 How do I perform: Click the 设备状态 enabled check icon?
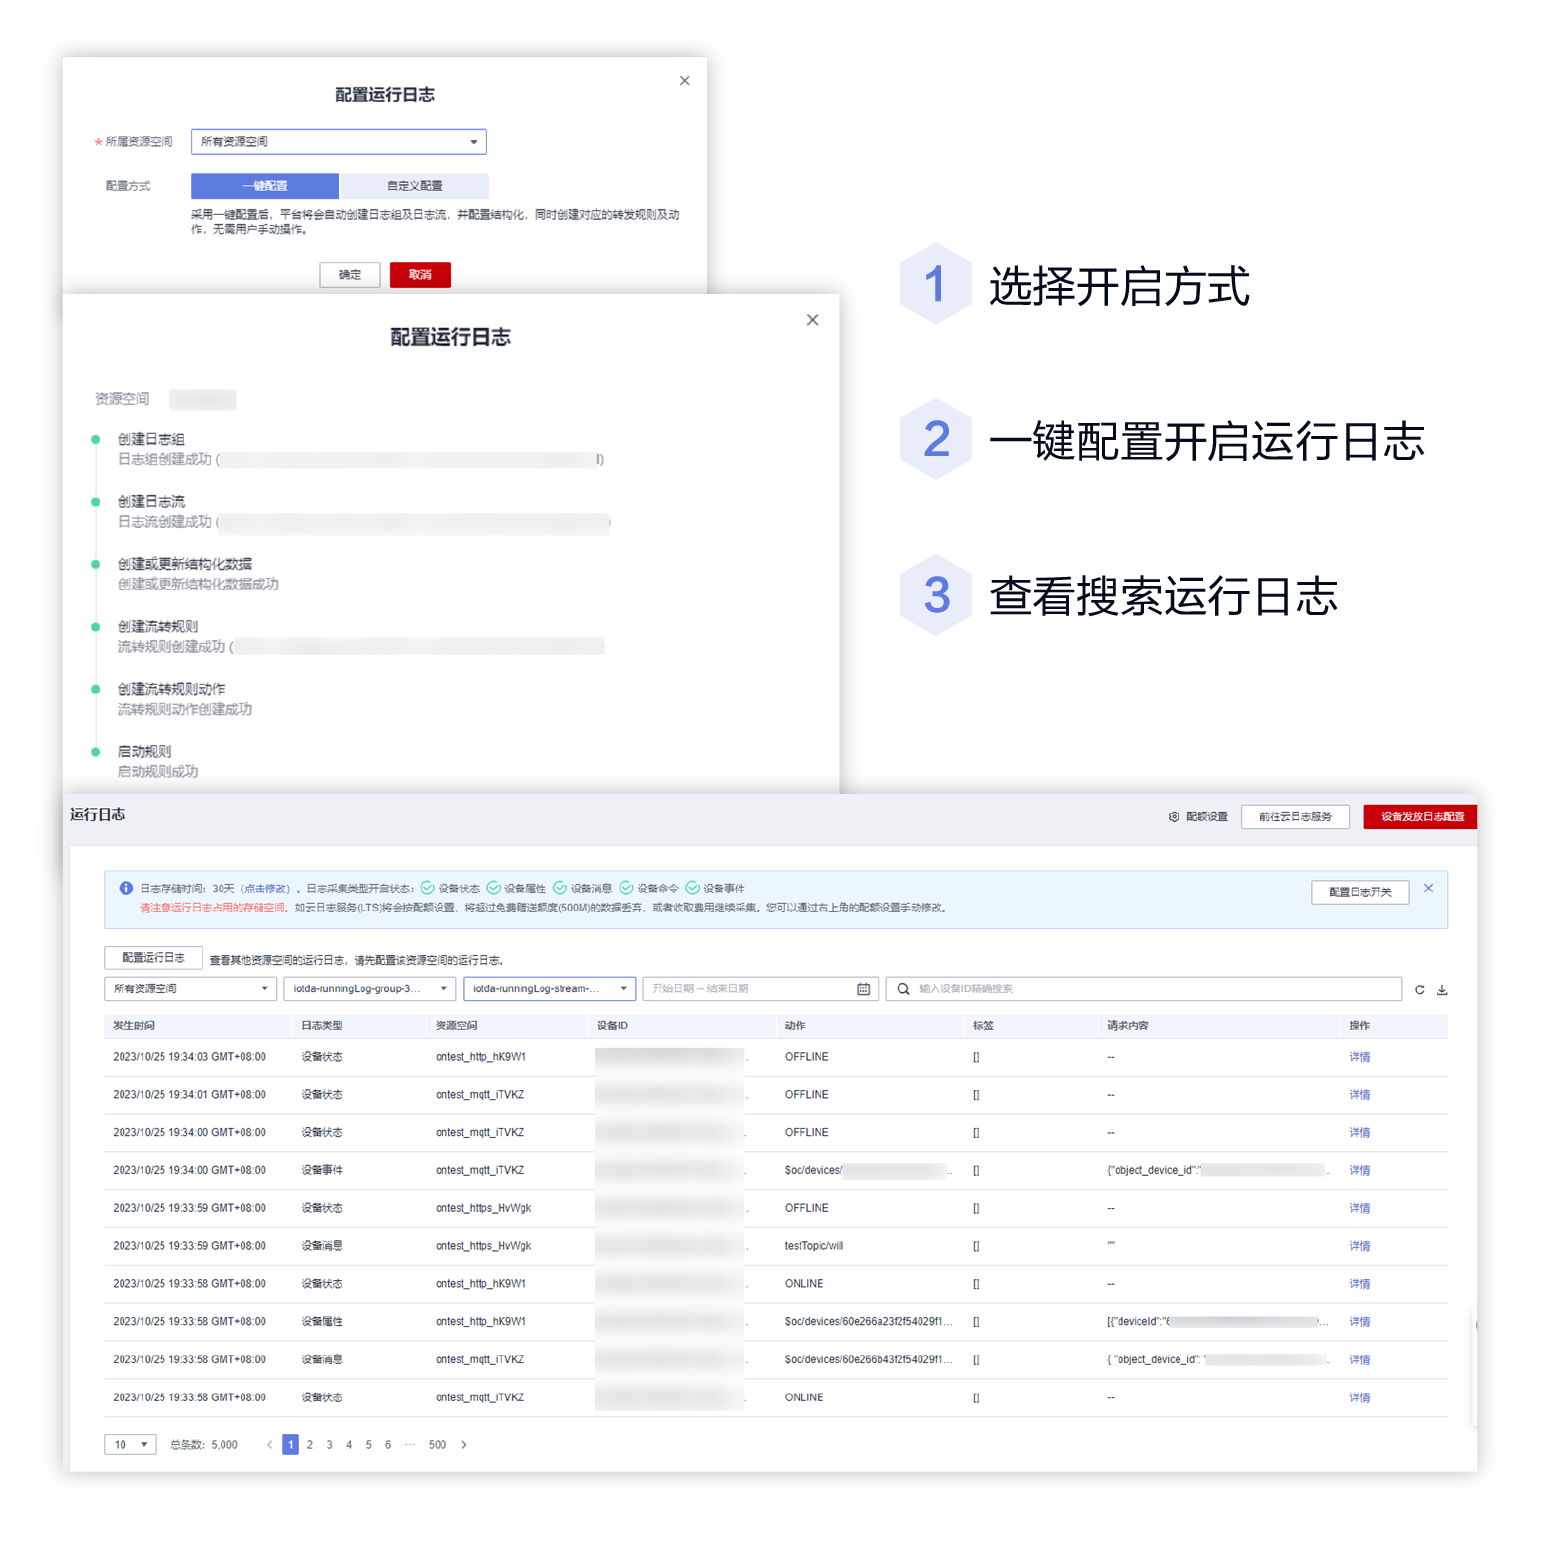(x=427, y=888)
